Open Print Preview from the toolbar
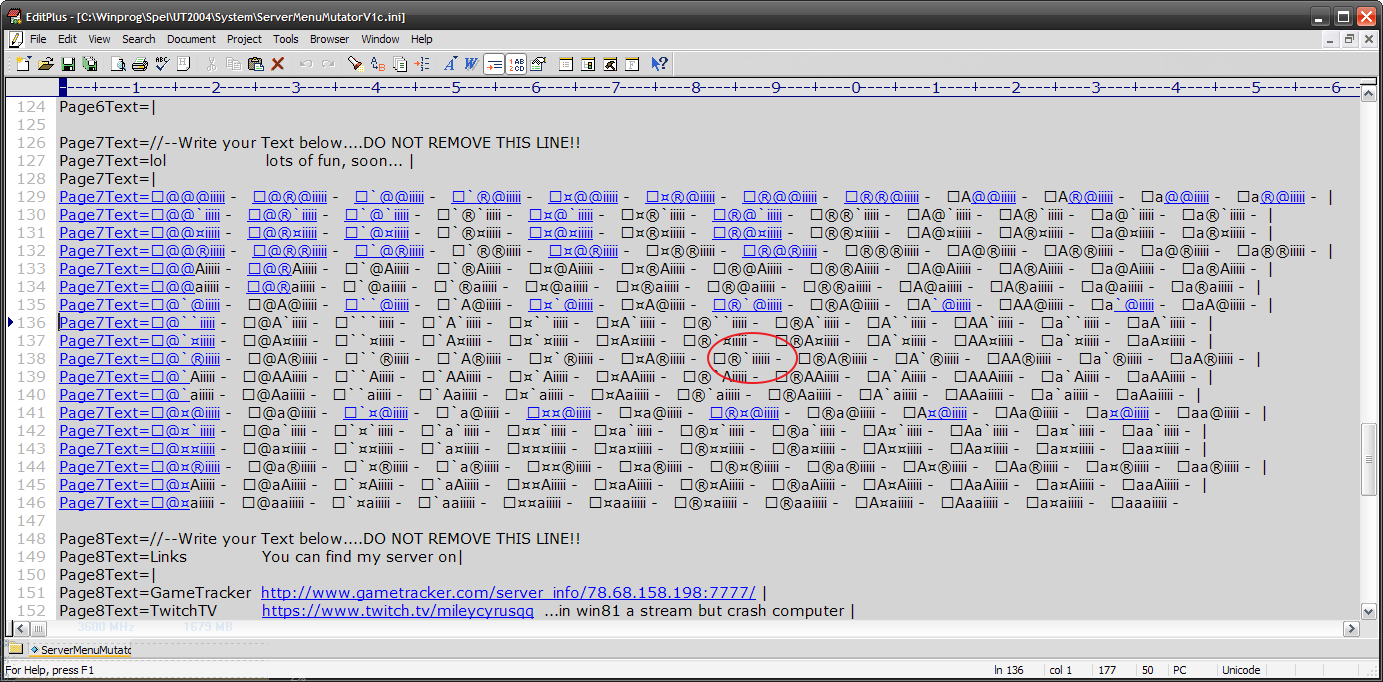This screenshot has width=1383, height=682. [x=117, y=64]
